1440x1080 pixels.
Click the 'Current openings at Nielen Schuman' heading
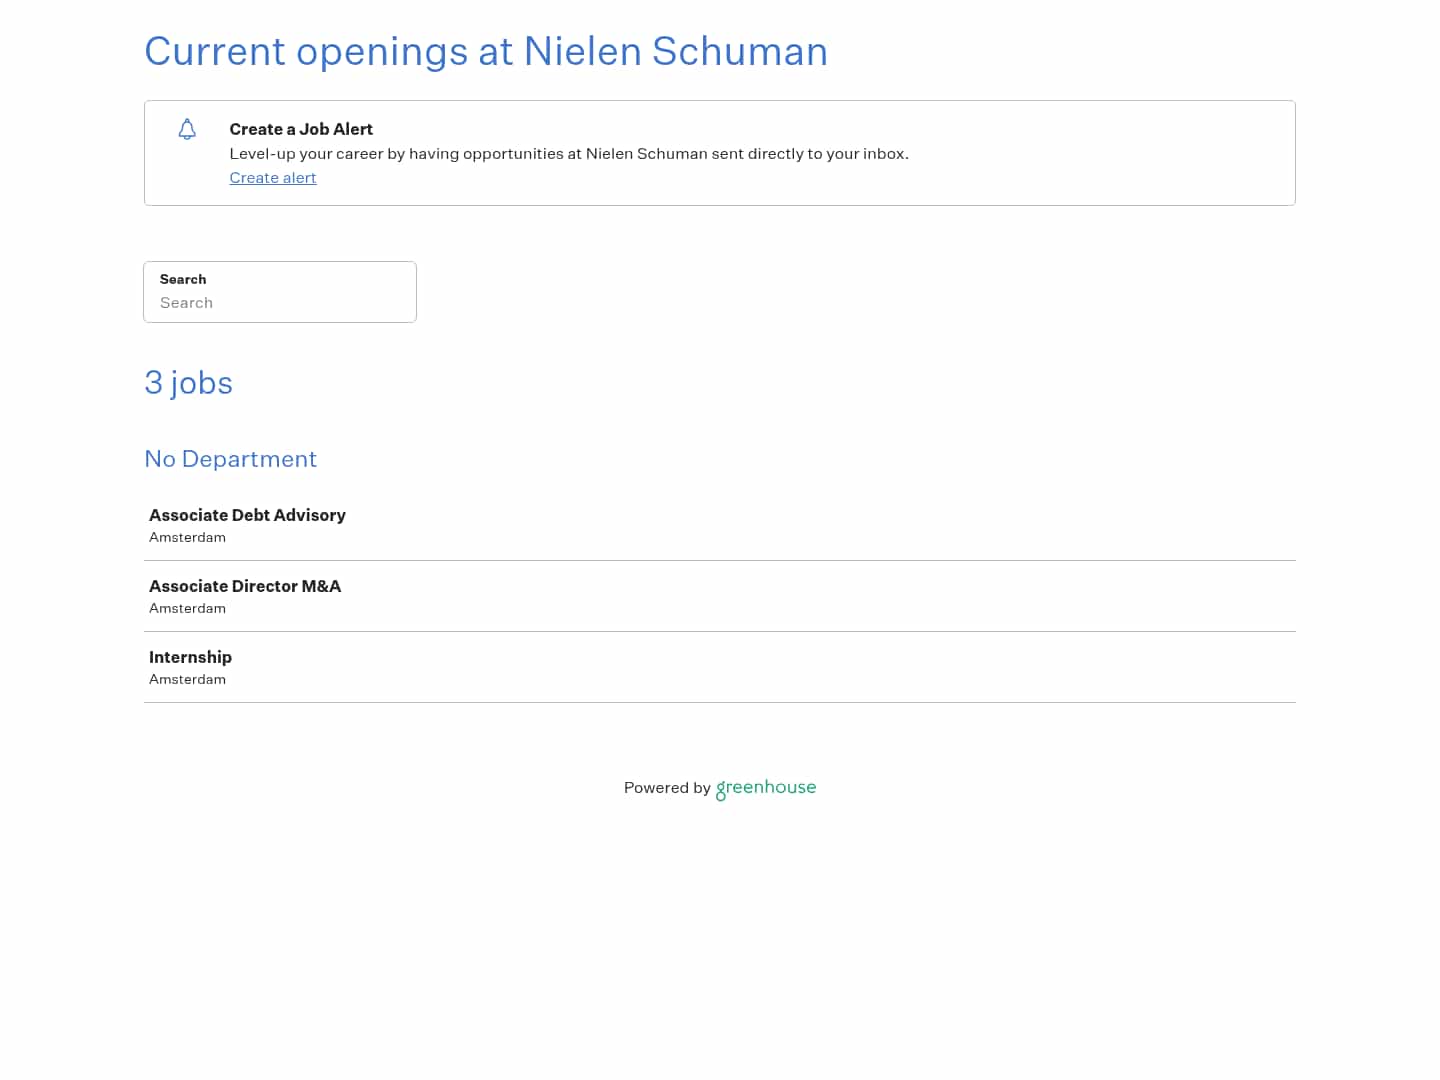(x=486, y=51)
